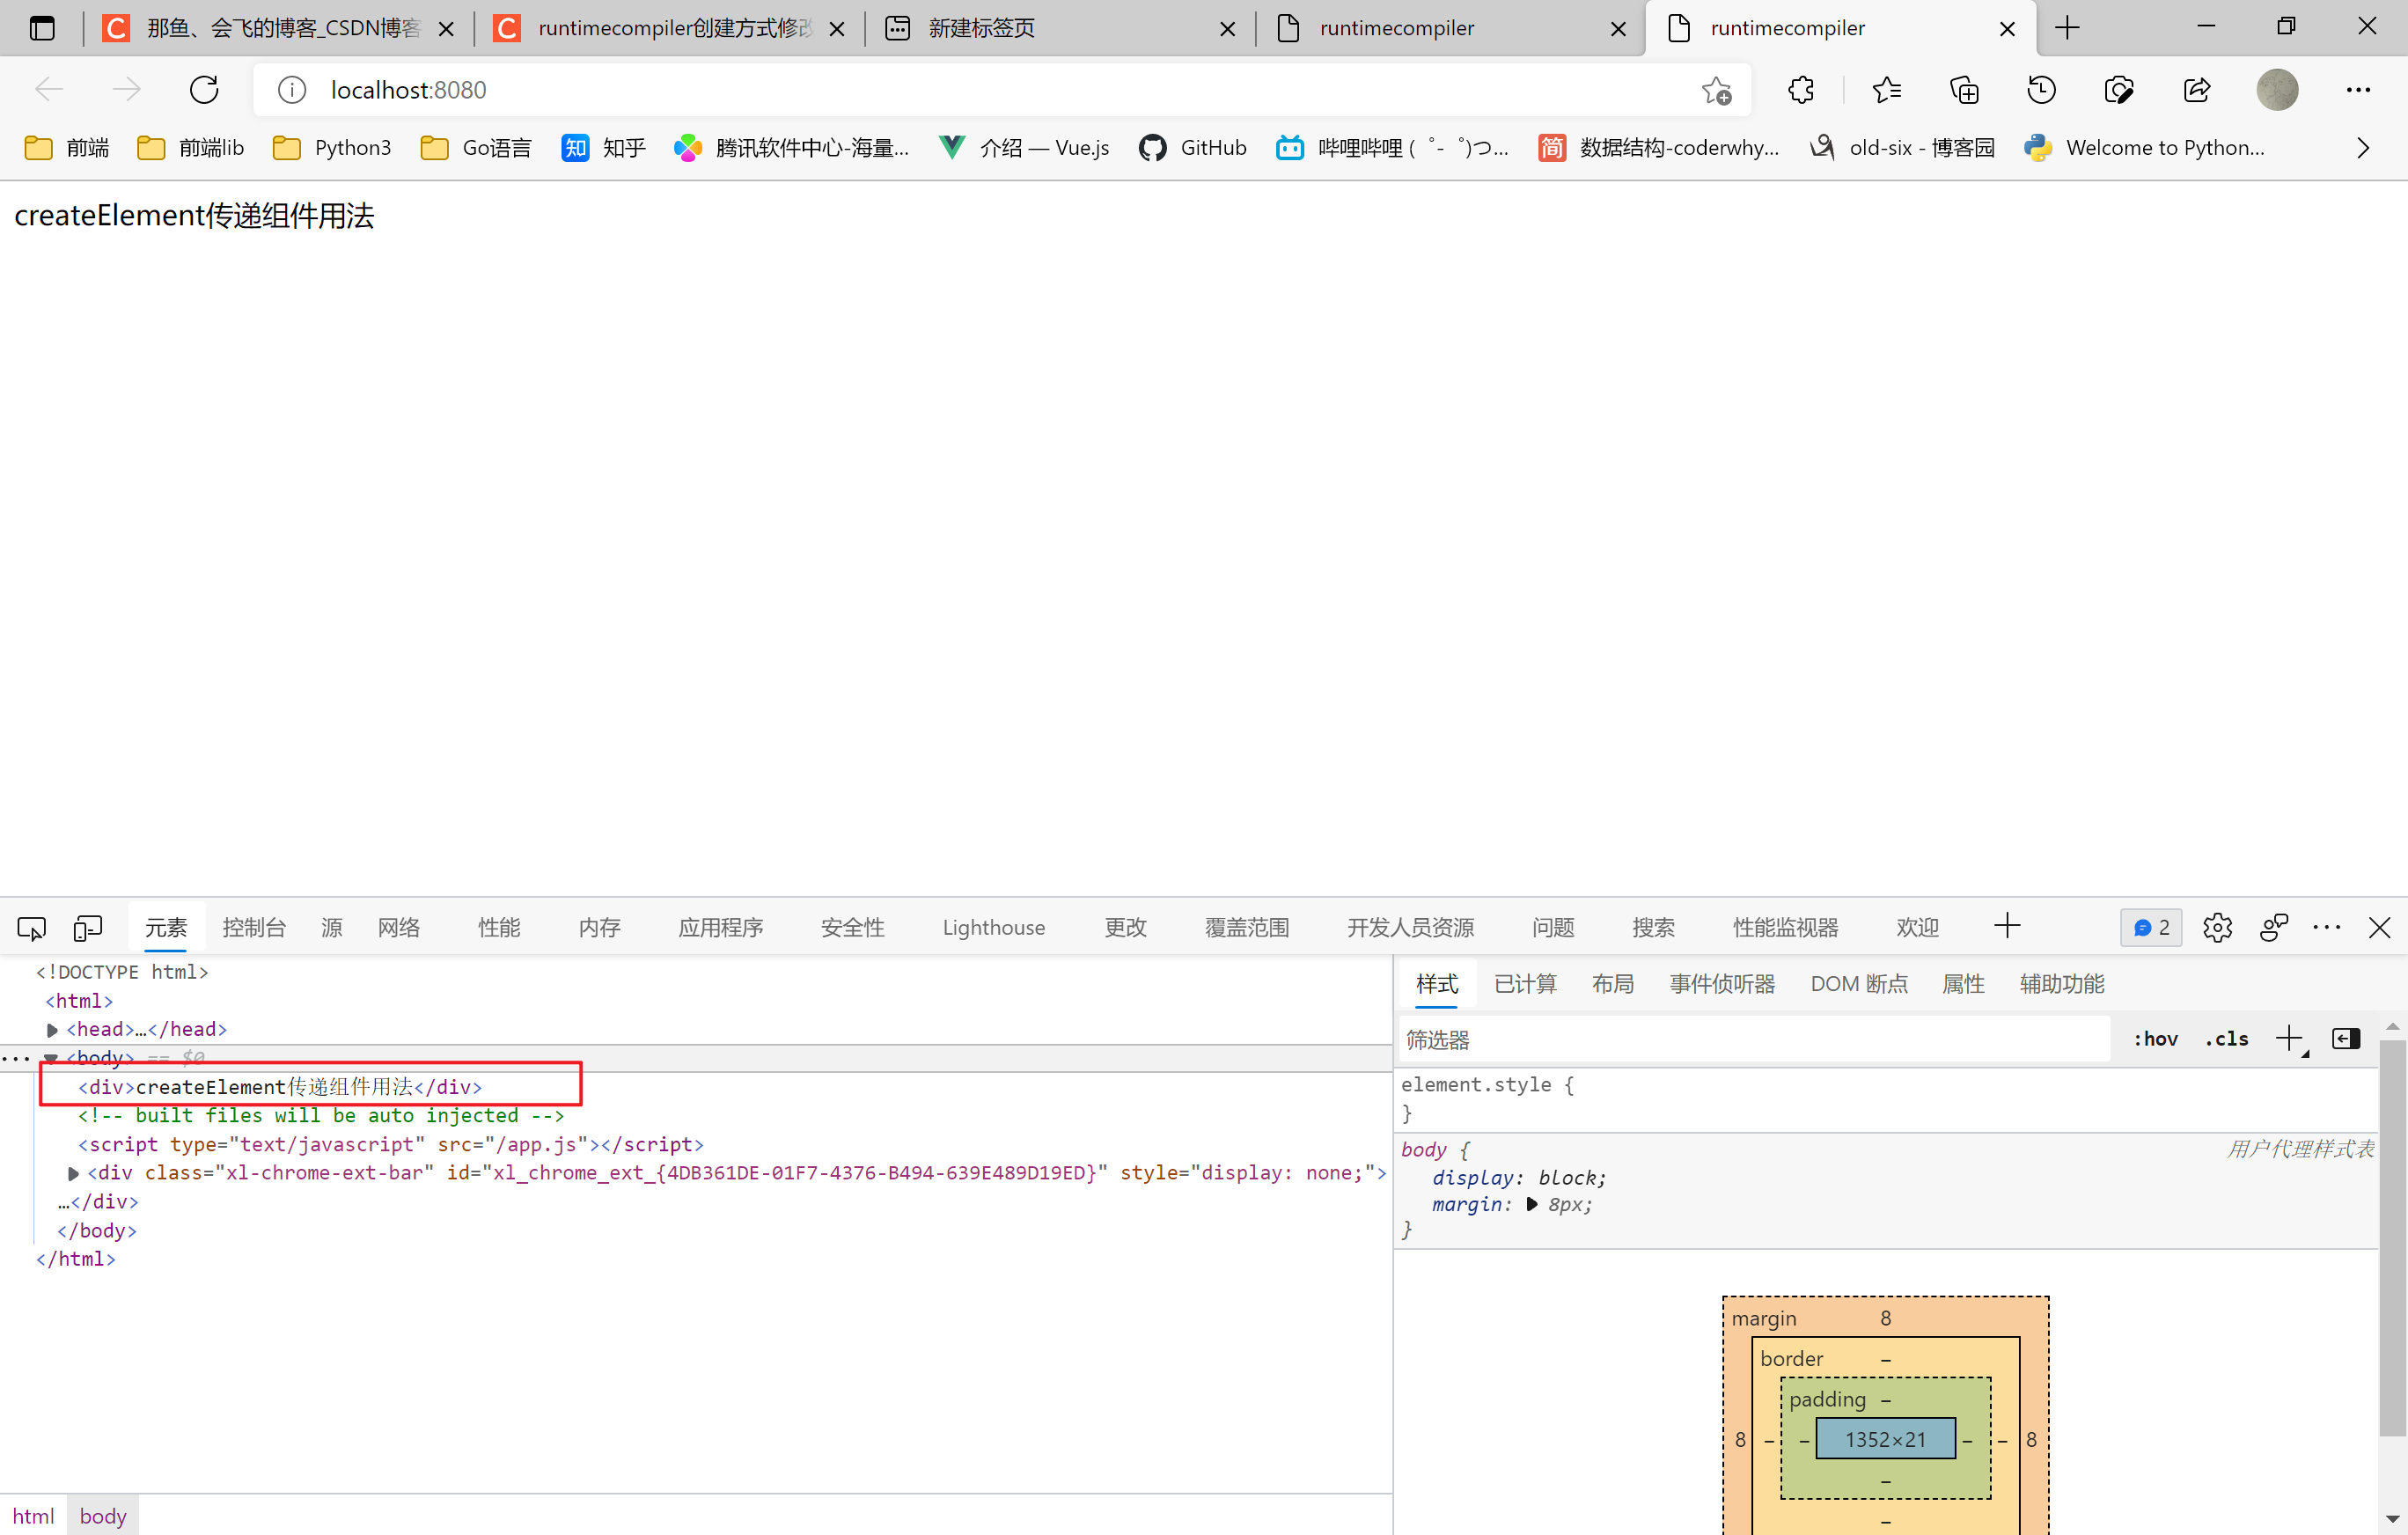Expand the margin shorthand triangle
The width and height of the screenshot is (2408, 1535).
1531,1205
